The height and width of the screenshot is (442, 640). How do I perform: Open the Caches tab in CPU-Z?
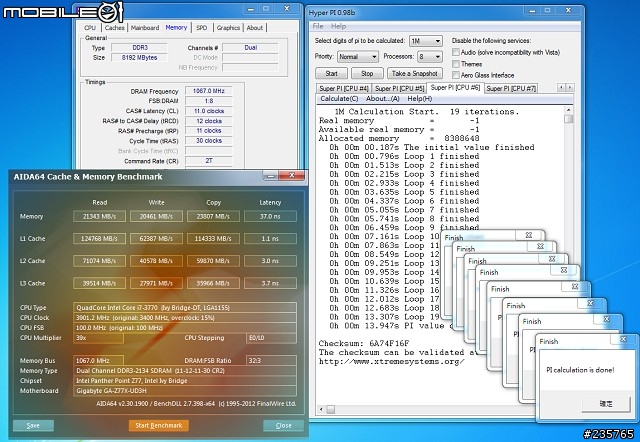point(114,28)
